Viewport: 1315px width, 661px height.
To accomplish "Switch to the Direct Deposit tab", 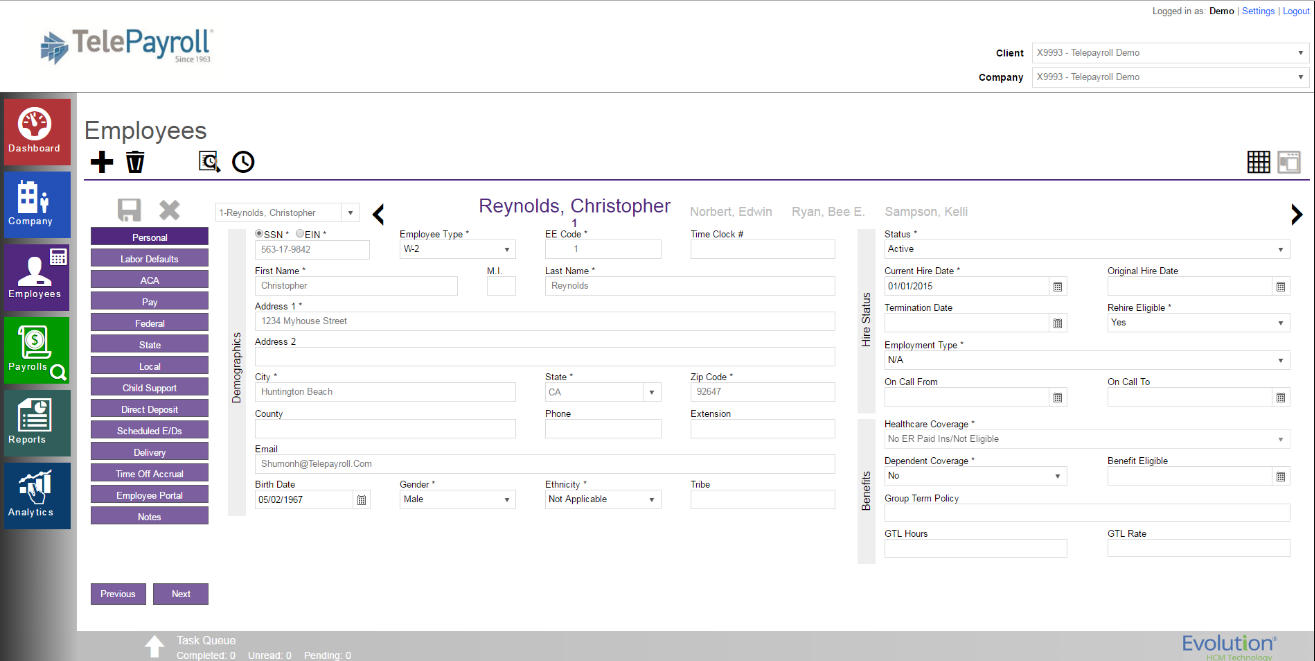I will click(x=149, y=408).
